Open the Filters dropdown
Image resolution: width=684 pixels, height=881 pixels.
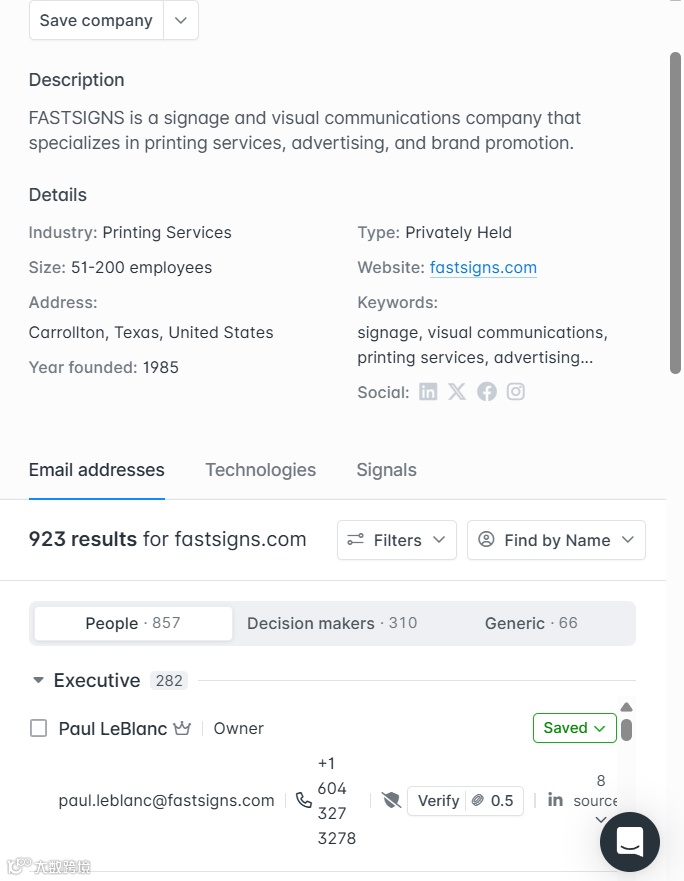(397, 540)
